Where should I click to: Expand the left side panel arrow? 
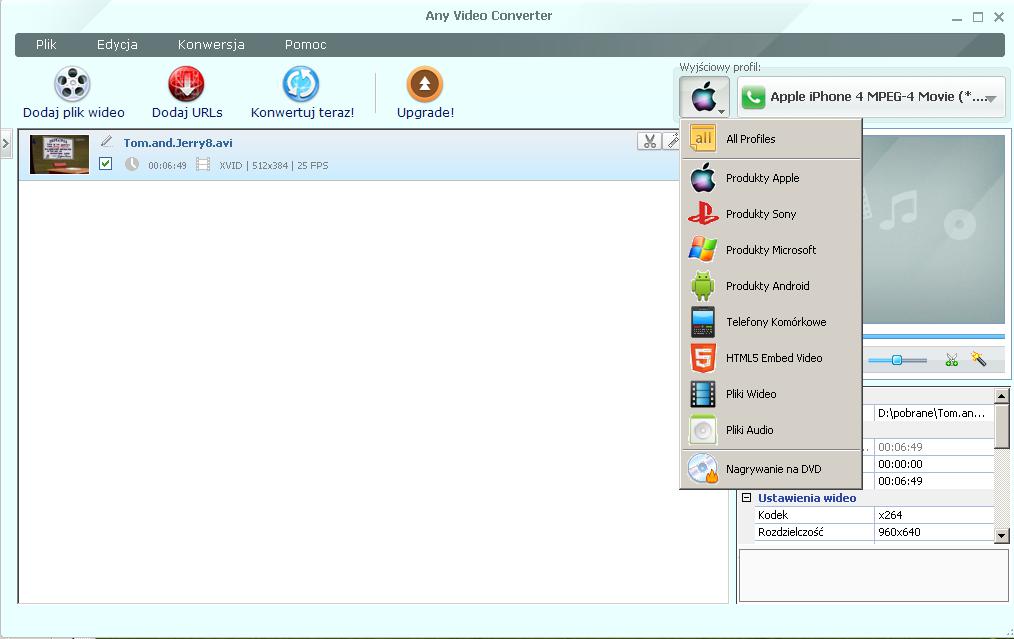click(x=5, y=143)
